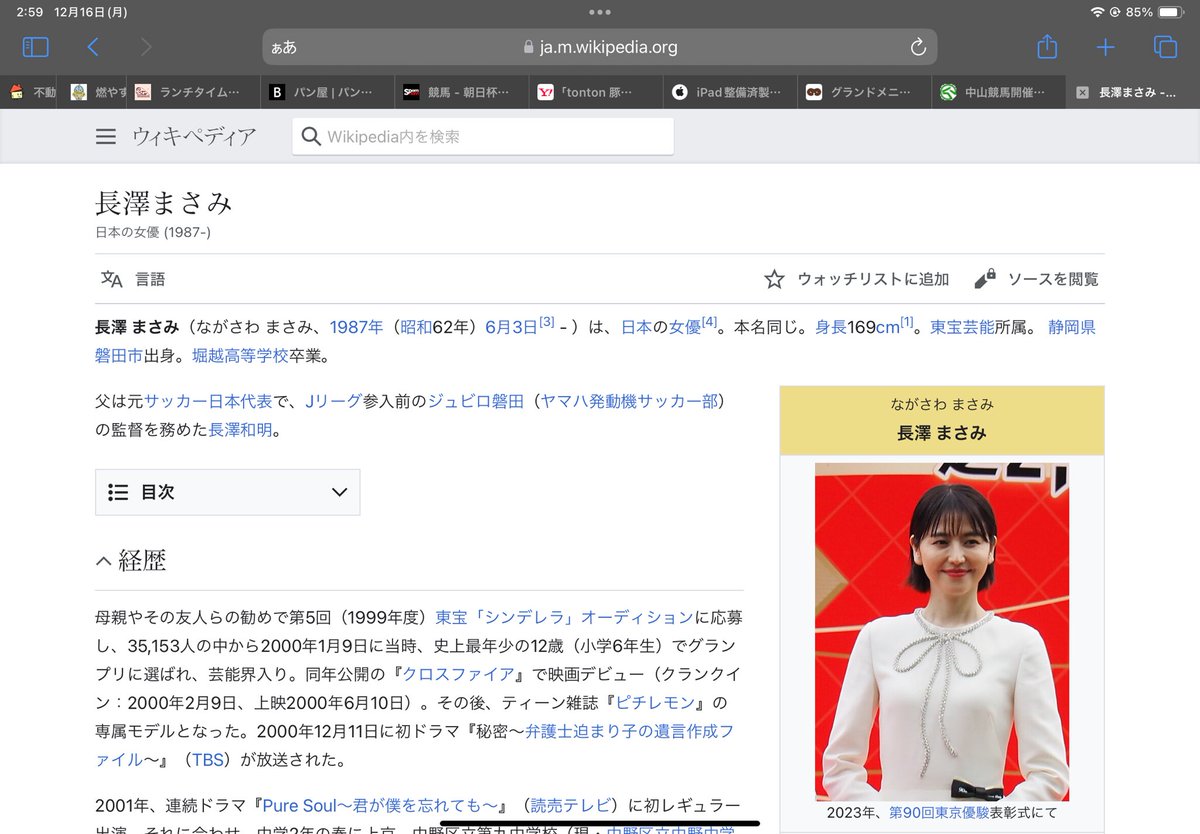The width and height of the screenshot is (1200, 834).
Task: Focus the Wikipedia内を検索 search box
Action: click(483, 137)
